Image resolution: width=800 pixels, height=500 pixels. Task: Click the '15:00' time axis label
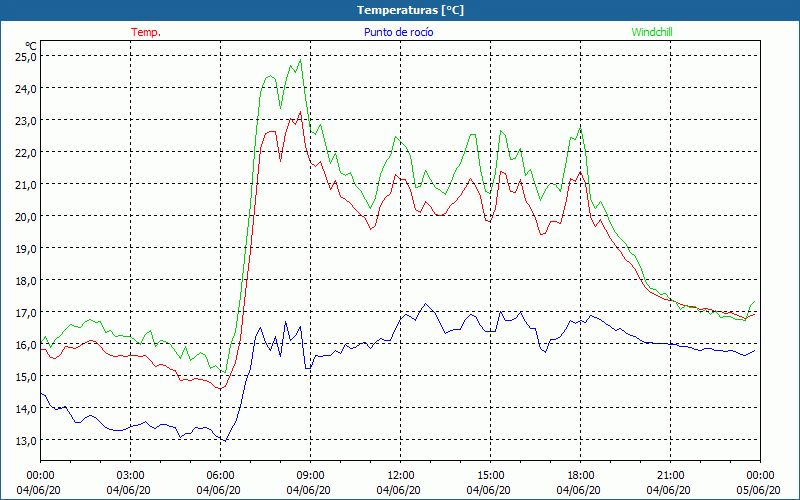click(490, 476)
